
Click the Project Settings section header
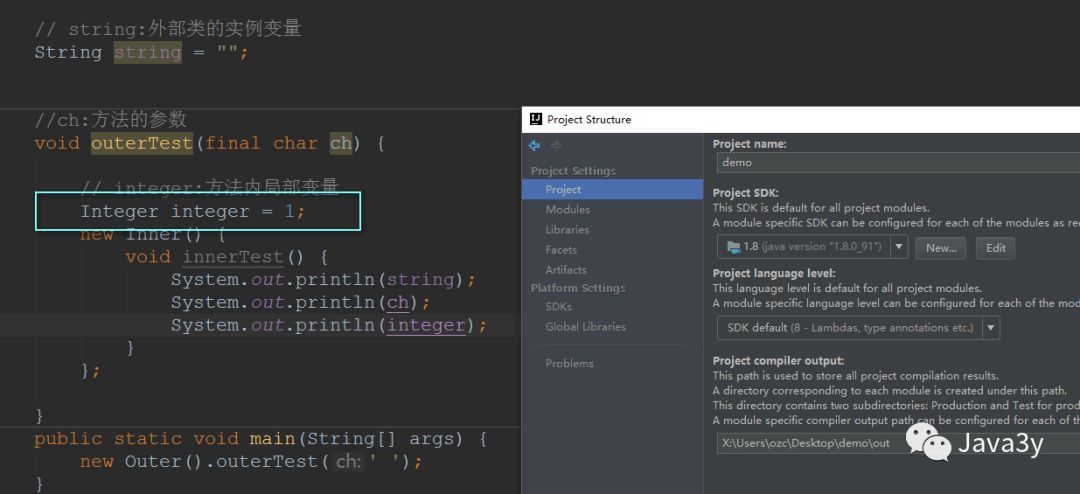coord(573,171)
